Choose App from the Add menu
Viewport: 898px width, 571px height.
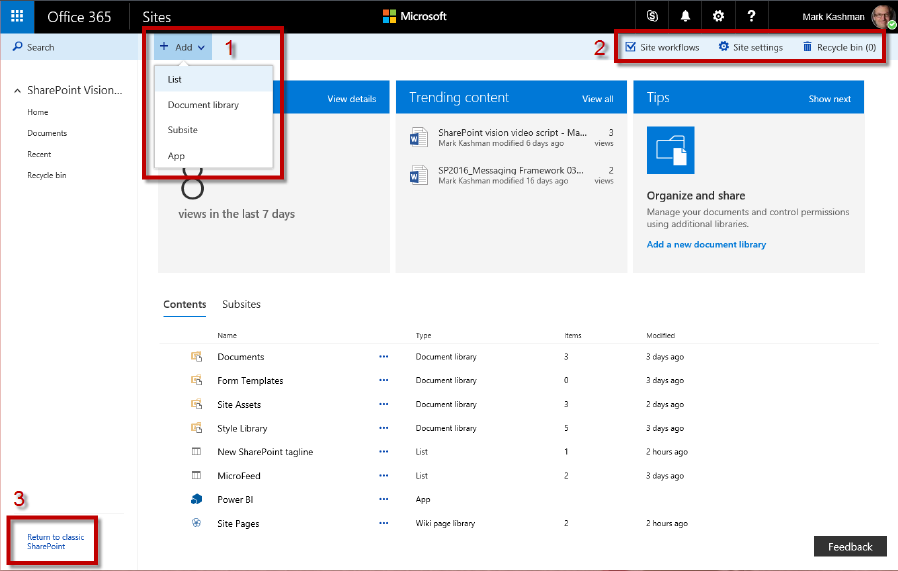[x=214, y=156]
